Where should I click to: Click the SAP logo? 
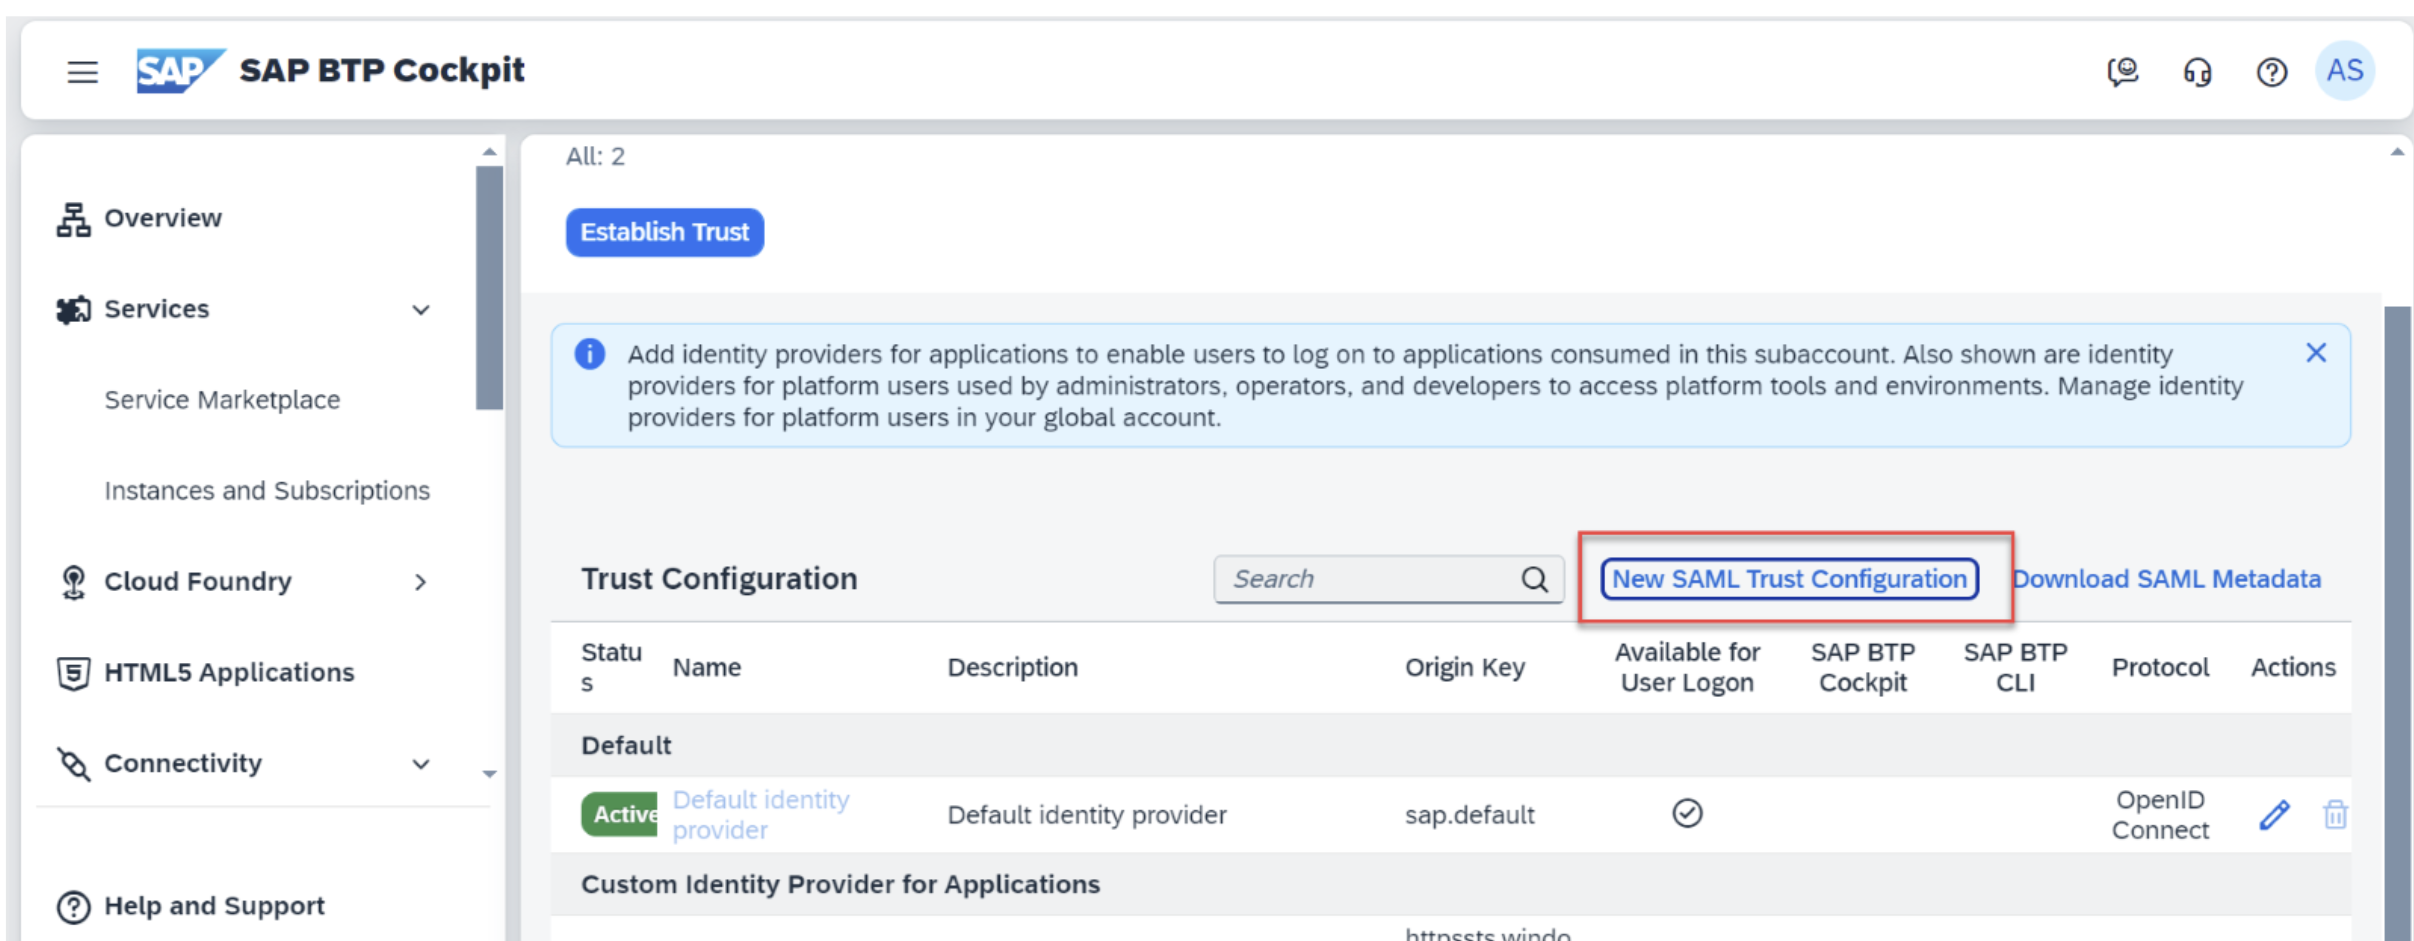[x=180, y=70]
